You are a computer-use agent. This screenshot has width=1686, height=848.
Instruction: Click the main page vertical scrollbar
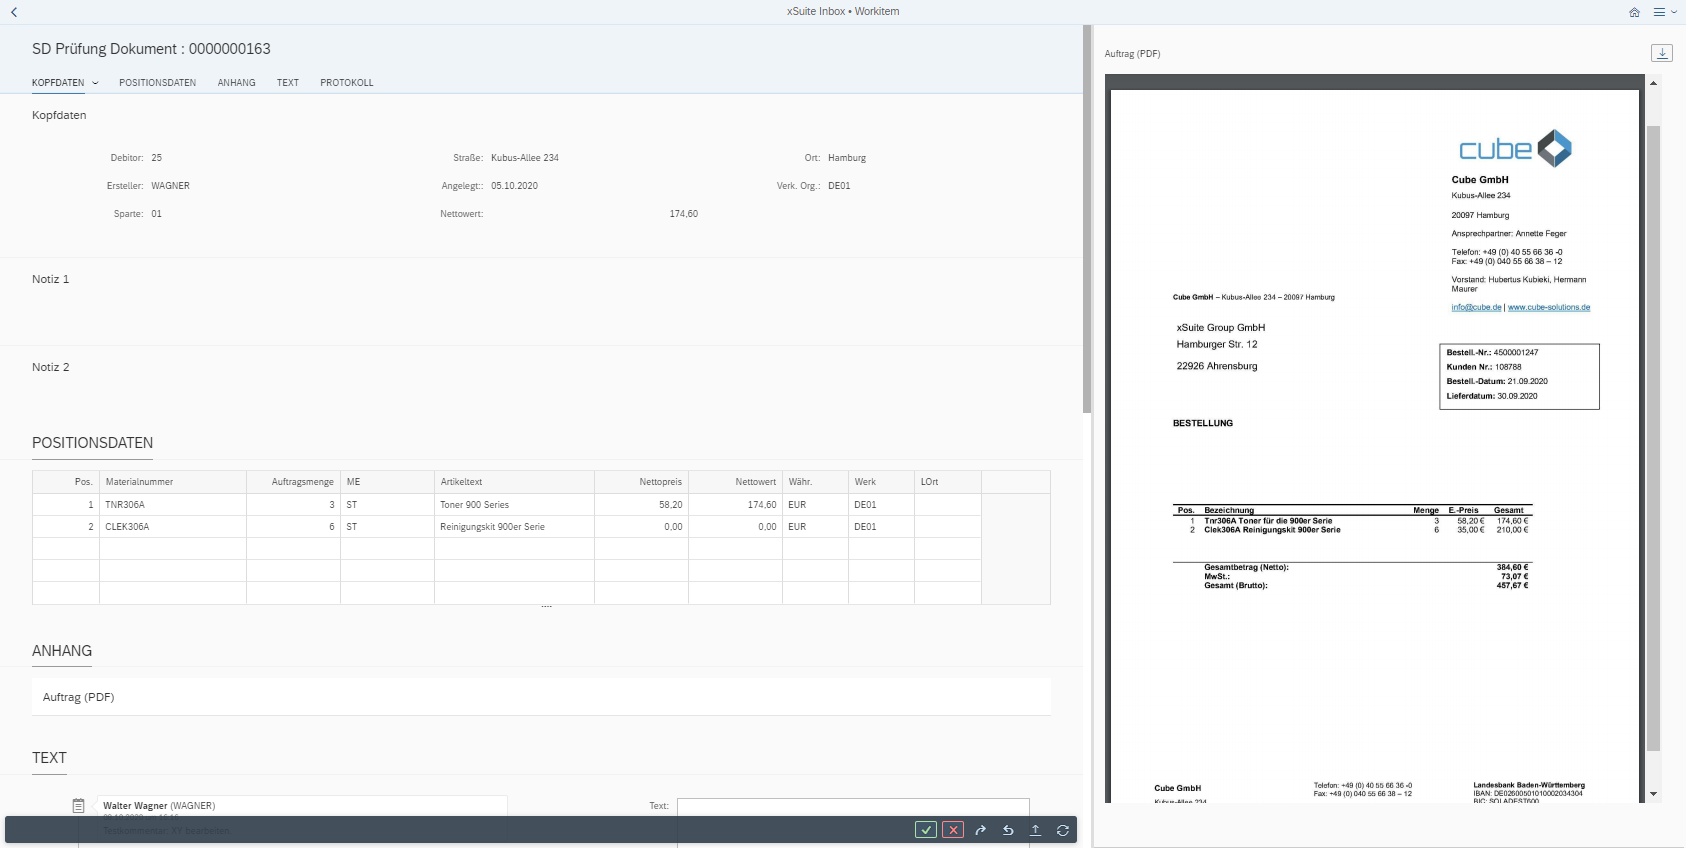coord(1087,220)
